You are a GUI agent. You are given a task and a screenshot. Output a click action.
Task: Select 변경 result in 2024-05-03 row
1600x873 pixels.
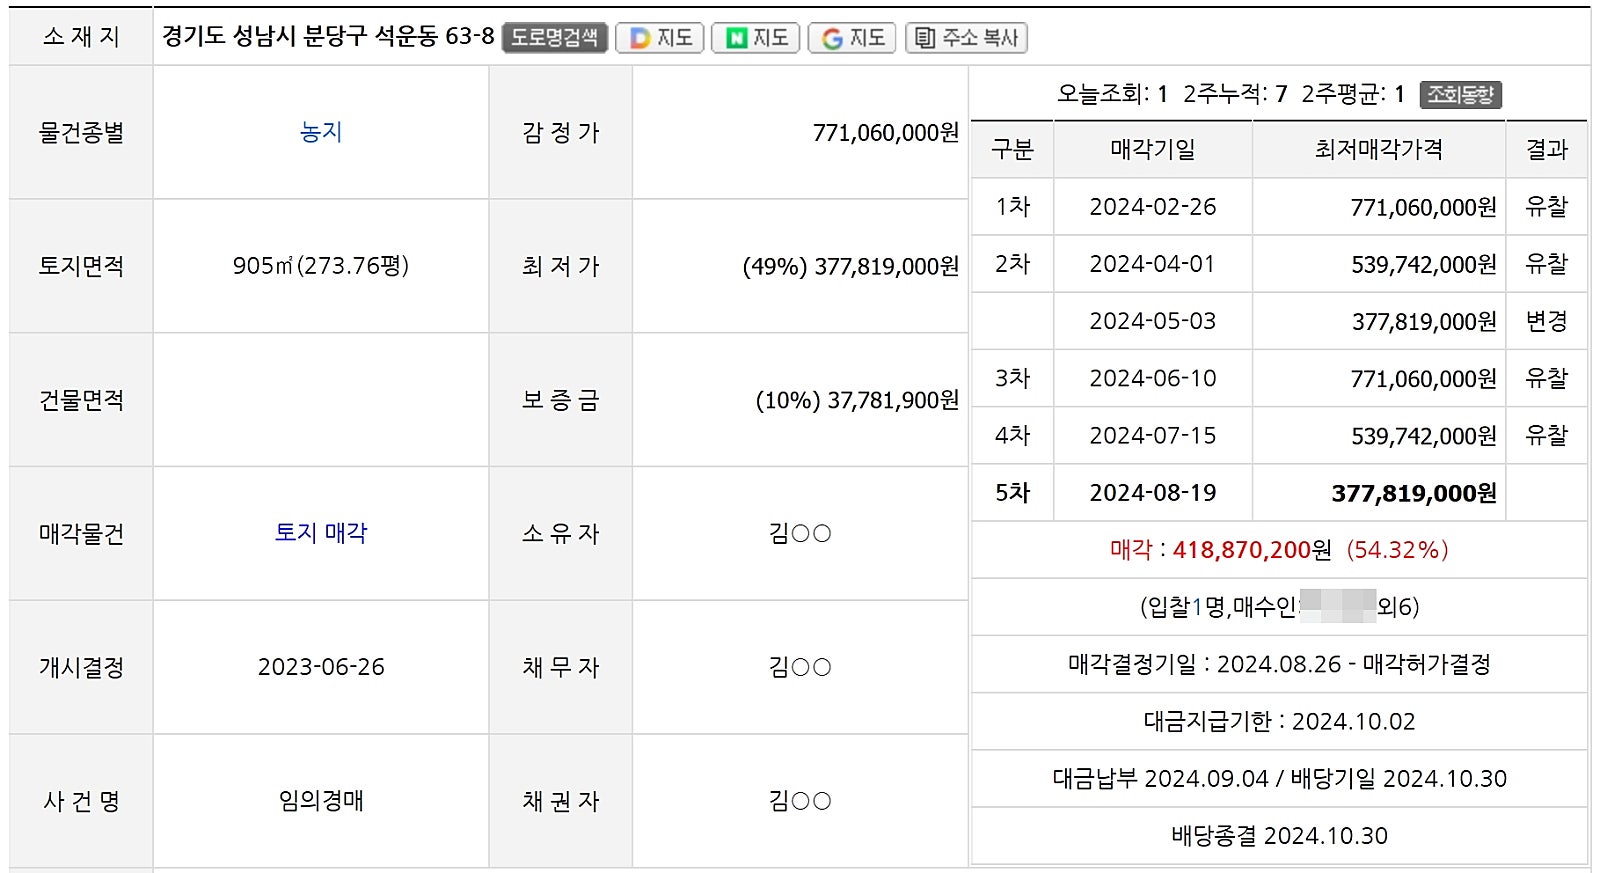click(x=1546, y=321)
